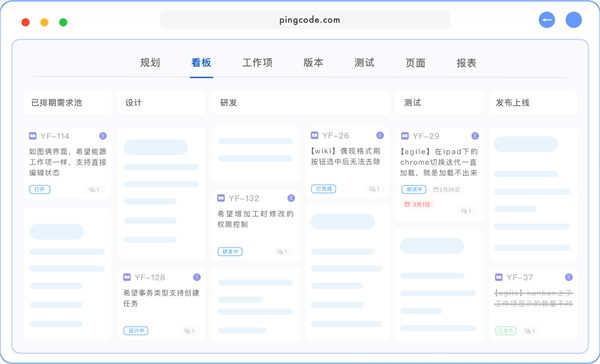This screenshot has height=364, width=600.
Task: Open the 测试中 status tag on YF-29
Action: click(414, 189)
